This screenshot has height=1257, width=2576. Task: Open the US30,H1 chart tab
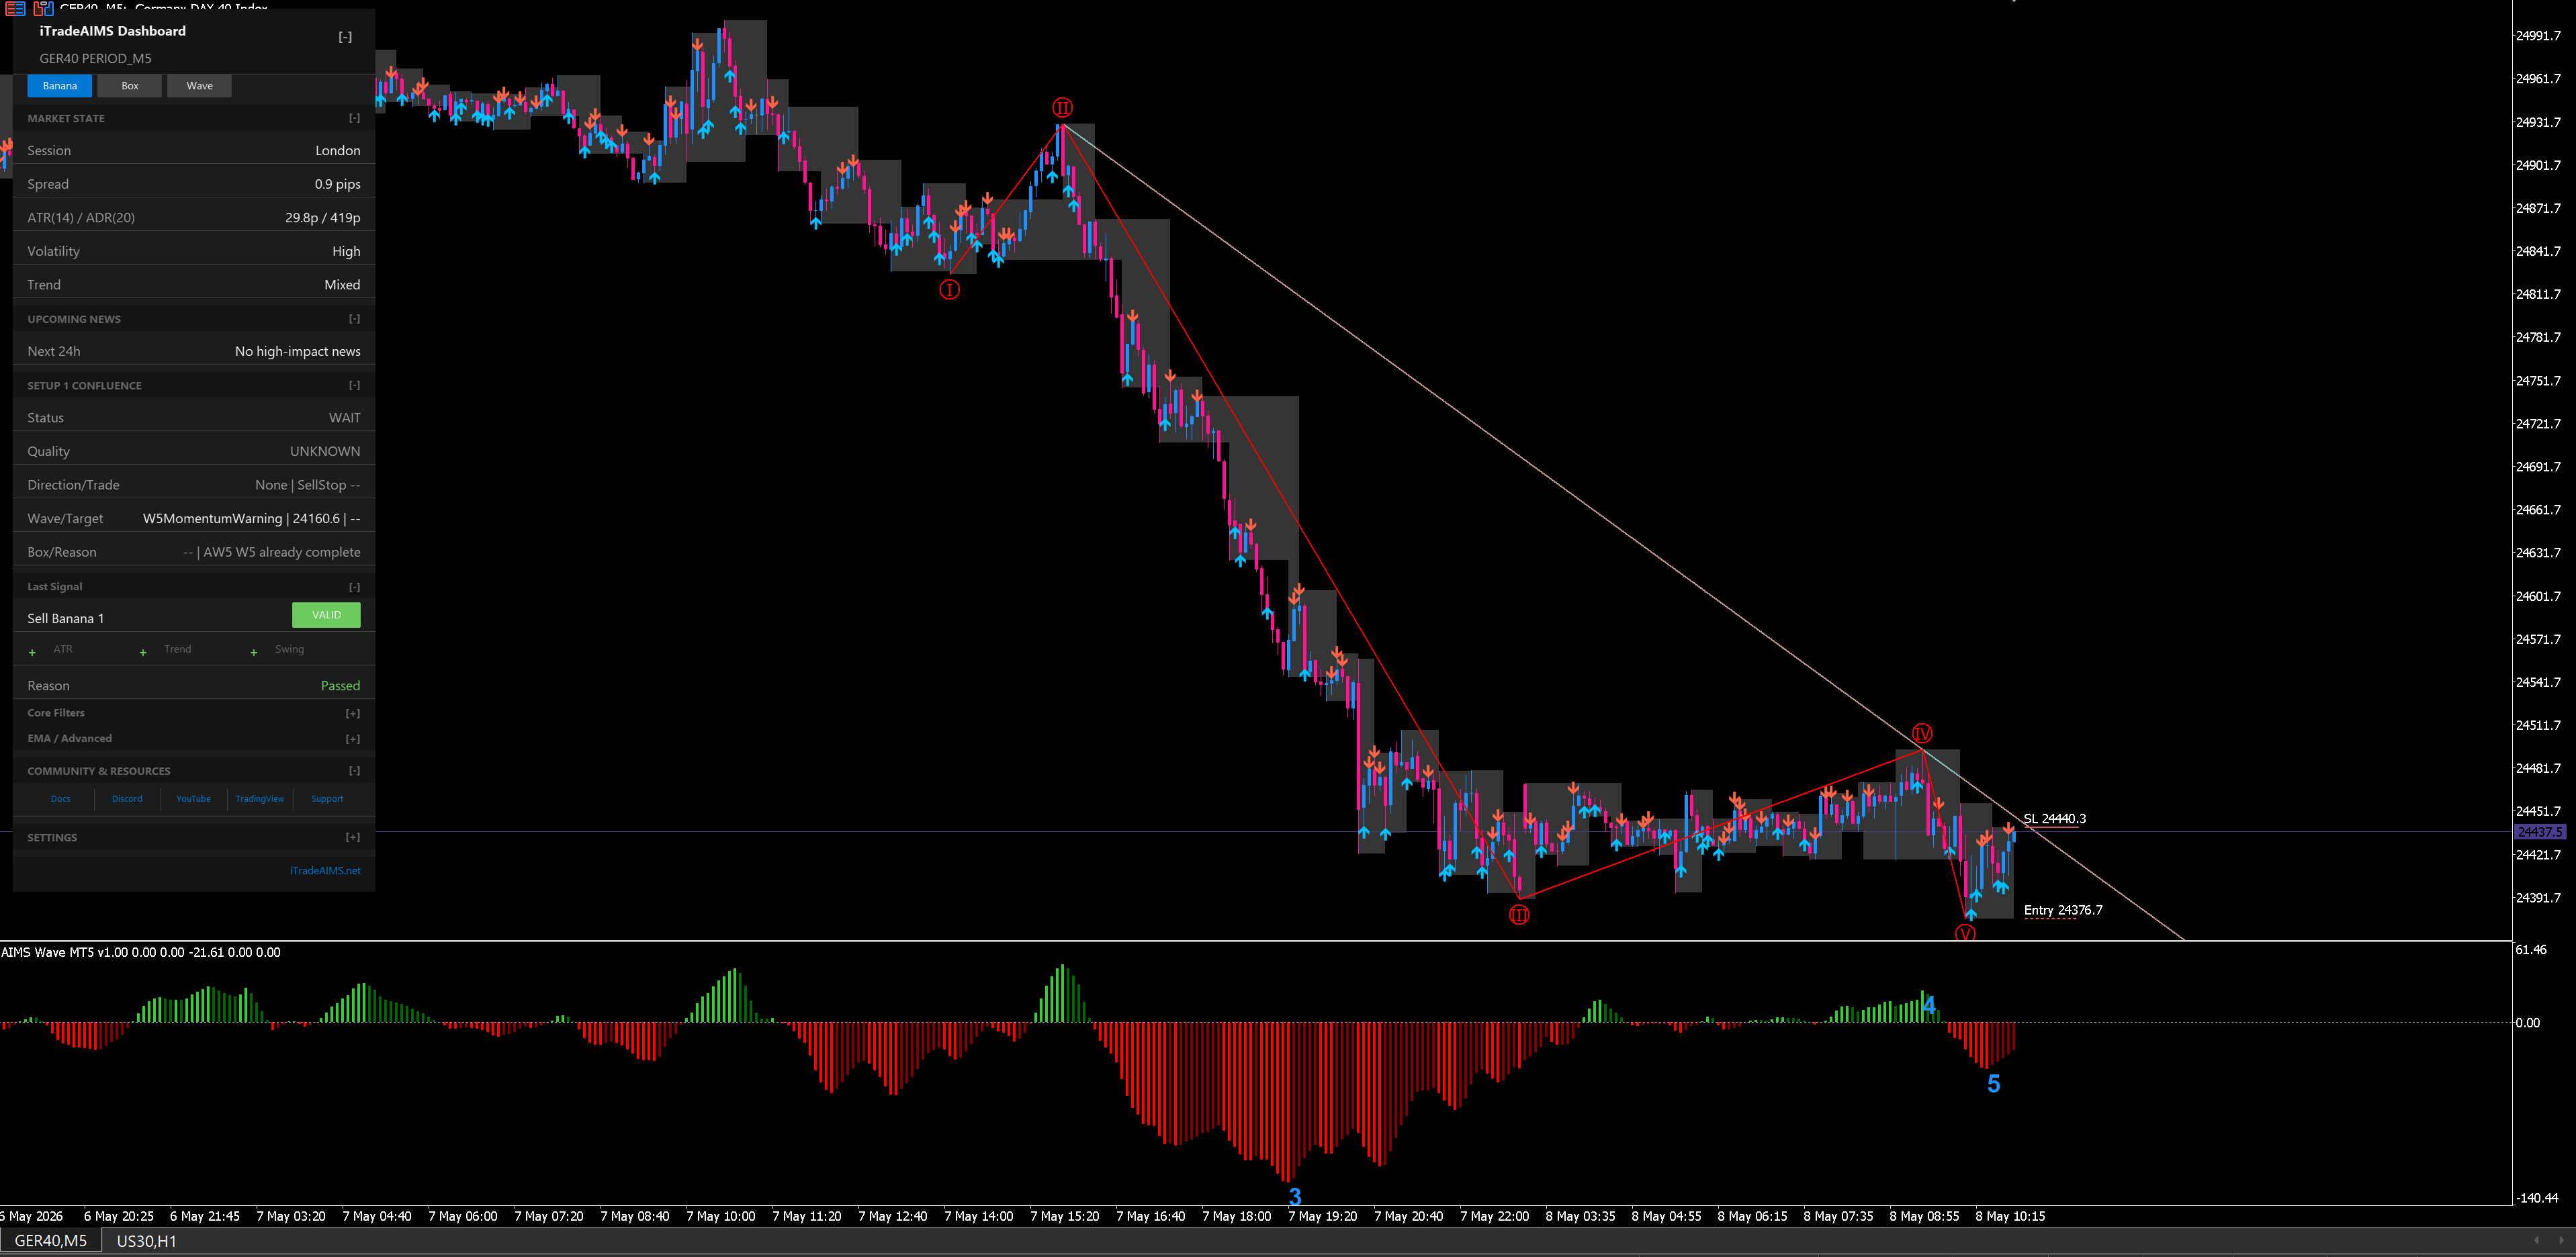146,1241
